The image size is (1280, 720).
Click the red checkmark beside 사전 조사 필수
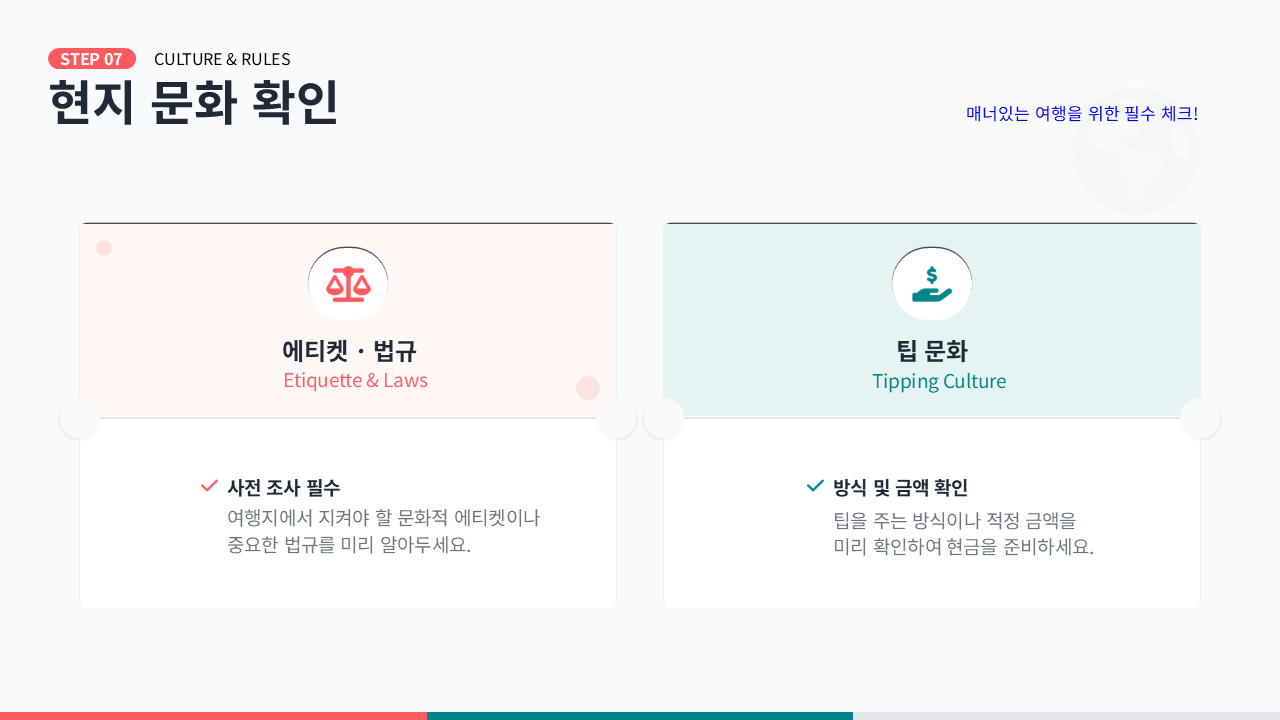coord(209,486)
